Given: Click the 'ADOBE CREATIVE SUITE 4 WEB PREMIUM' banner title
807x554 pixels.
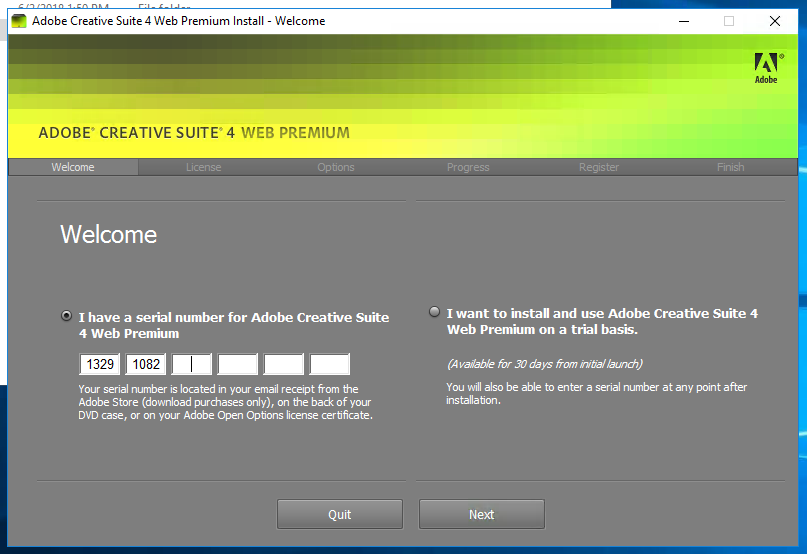Looking at the screenshot, I should pyautogui.click(x=194, y=133).
